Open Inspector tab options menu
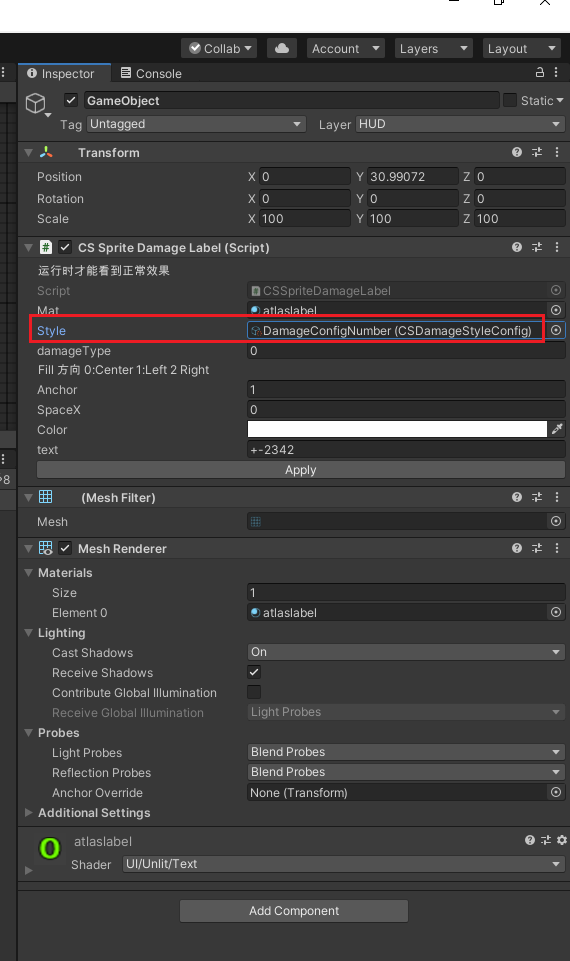The width and height of the screenshot is (570, 961). click(557, 72)
